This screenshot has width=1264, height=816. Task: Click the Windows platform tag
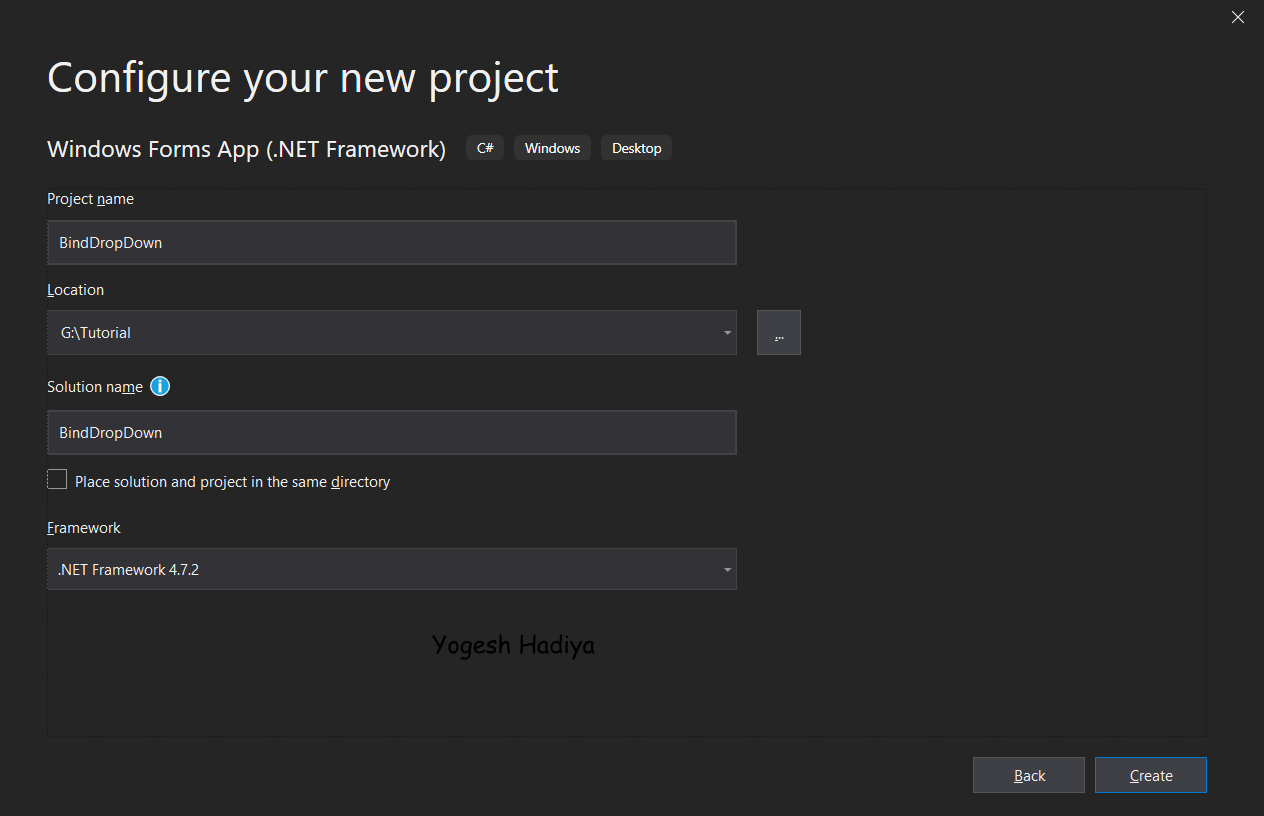552,148
